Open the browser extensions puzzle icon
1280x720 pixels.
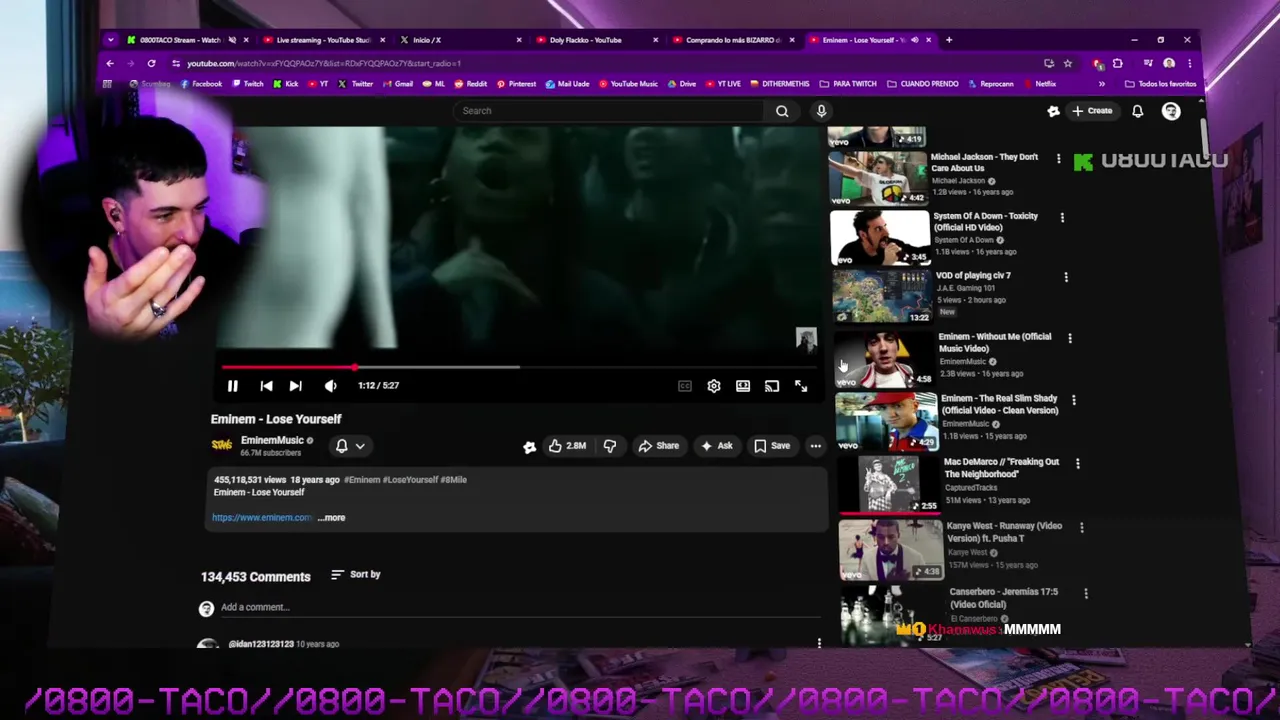click(x=1118, y=63)
